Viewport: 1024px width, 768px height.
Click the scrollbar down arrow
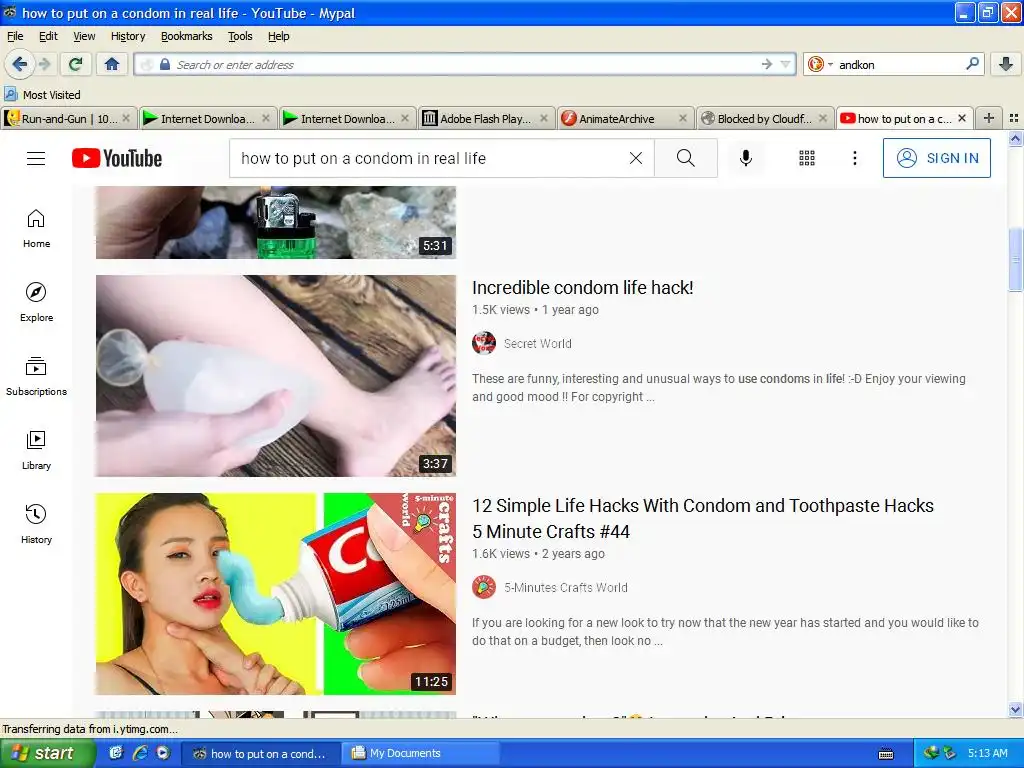pos(1016,709)
